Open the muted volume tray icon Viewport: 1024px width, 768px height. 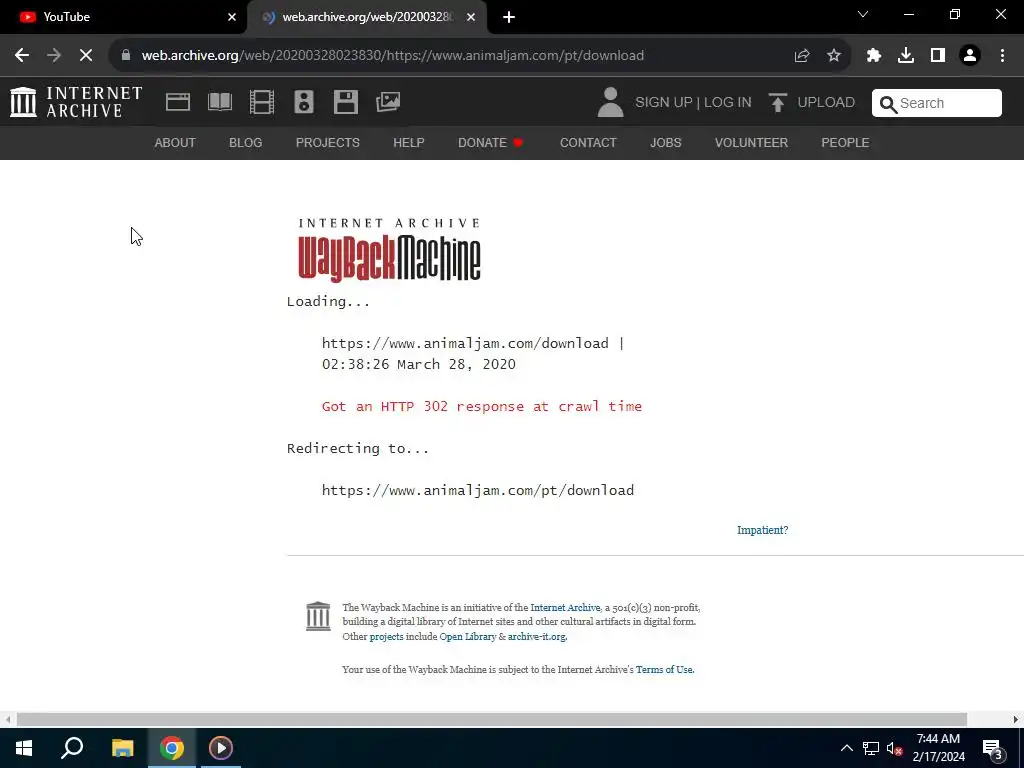click(894, 748)
